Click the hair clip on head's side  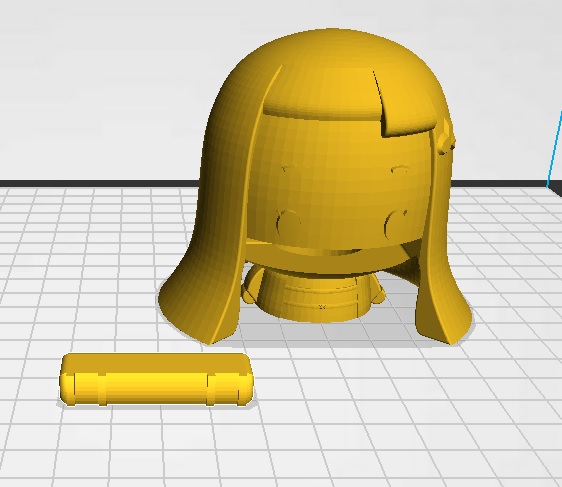click(446, 138)
